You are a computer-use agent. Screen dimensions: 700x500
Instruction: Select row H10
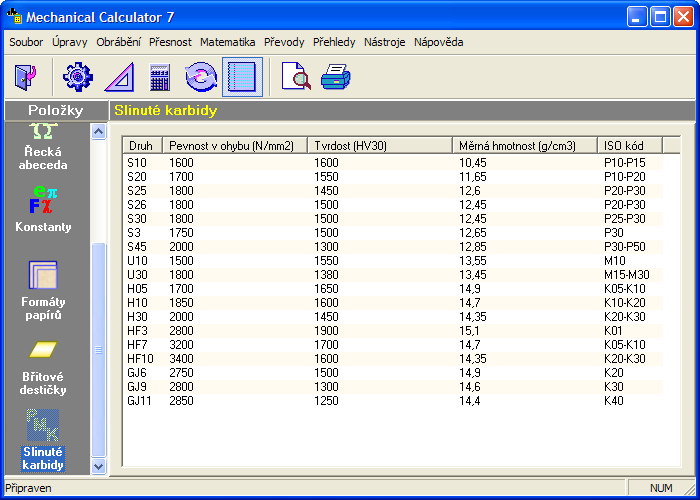click(x=393, y=303)
